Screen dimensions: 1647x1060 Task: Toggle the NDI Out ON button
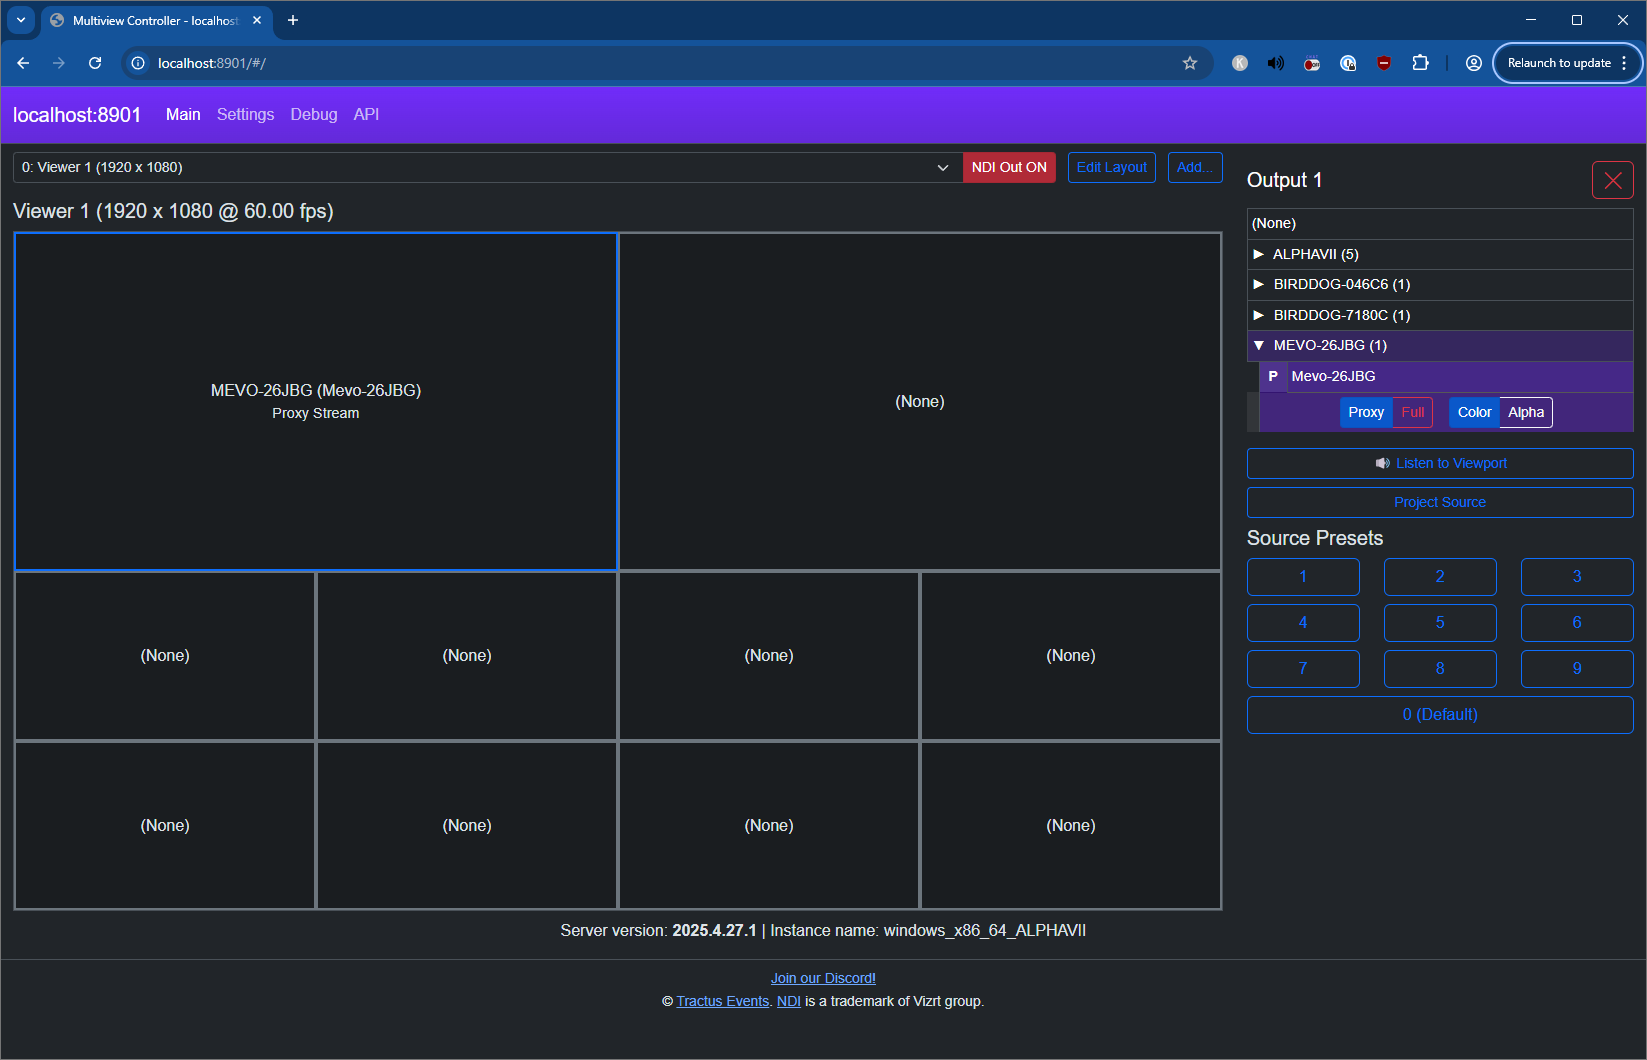1009,167
